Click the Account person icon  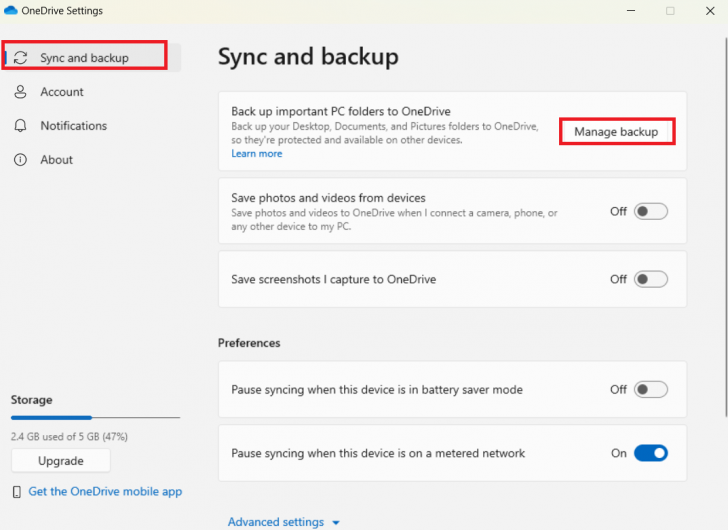pyautogui.click(x=20, y=92)
